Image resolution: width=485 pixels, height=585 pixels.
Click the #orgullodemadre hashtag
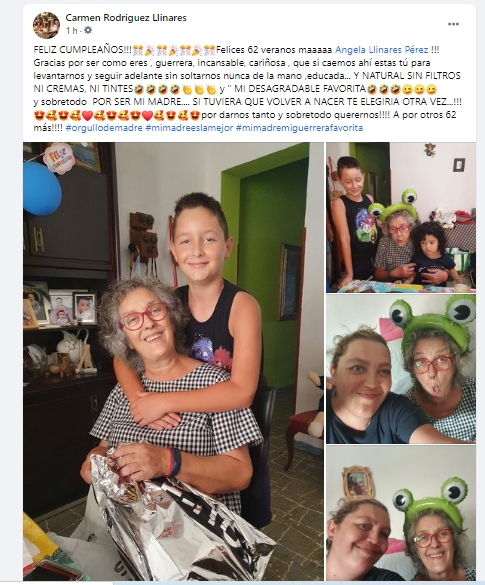104,128
